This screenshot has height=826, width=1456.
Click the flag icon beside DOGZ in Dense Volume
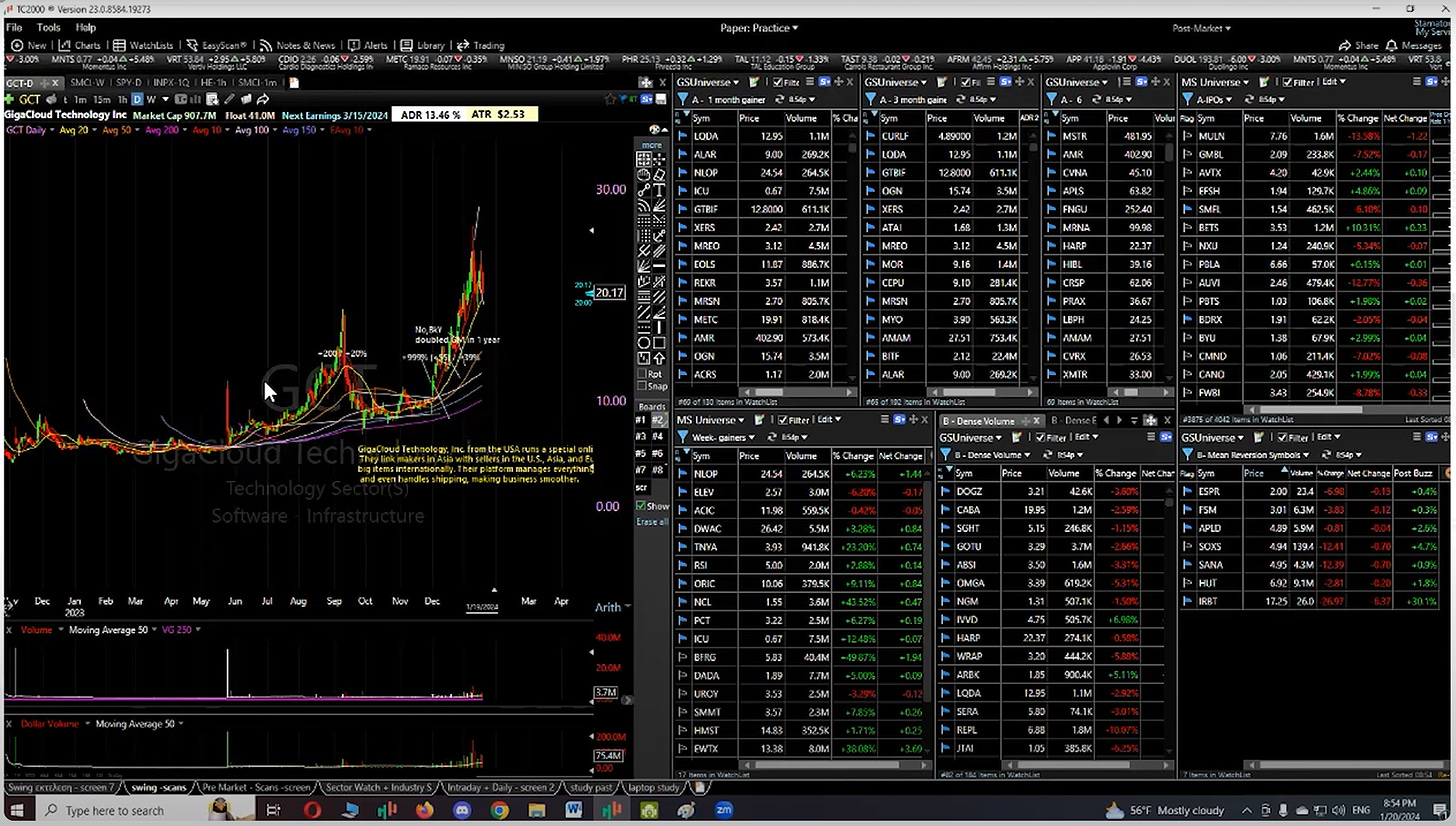point(946,491)
